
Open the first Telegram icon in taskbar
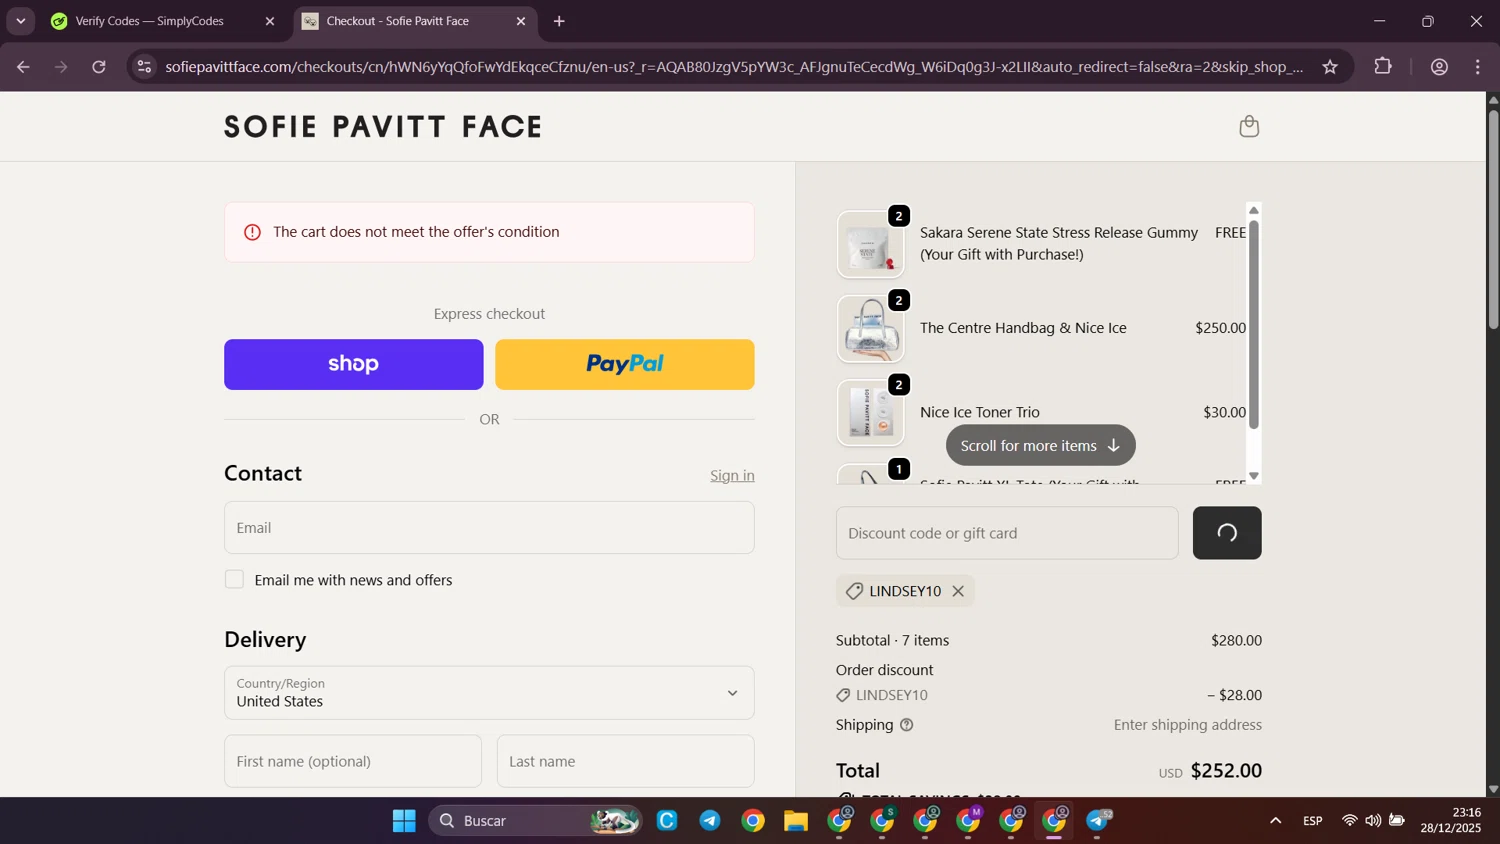pos(710,821)
